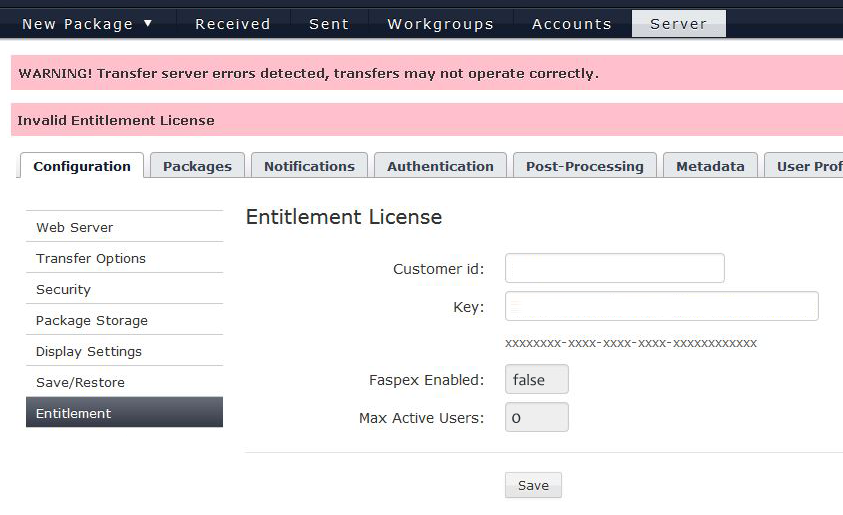843x515 pixels.
Task: Select the Server top navigation tab
Action: coord(678,24)
